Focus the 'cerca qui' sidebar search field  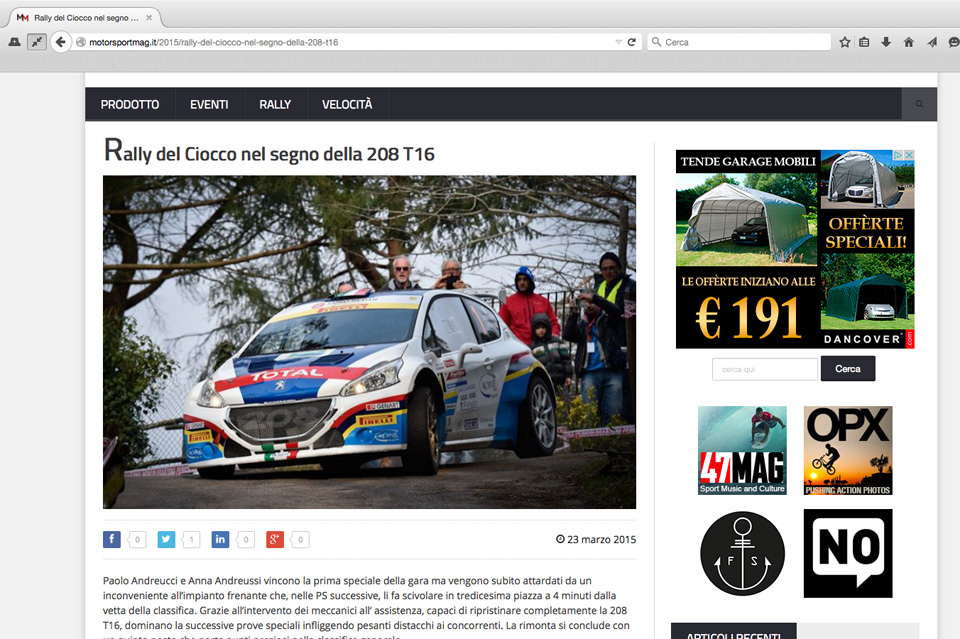(x=765, y=369)
